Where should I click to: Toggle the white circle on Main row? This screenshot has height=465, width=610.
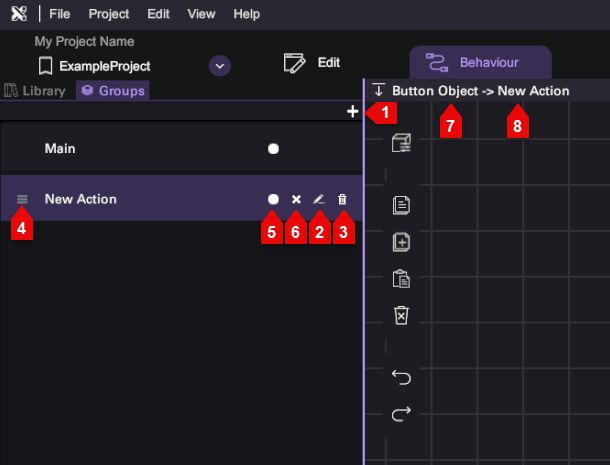pos(273,149)
